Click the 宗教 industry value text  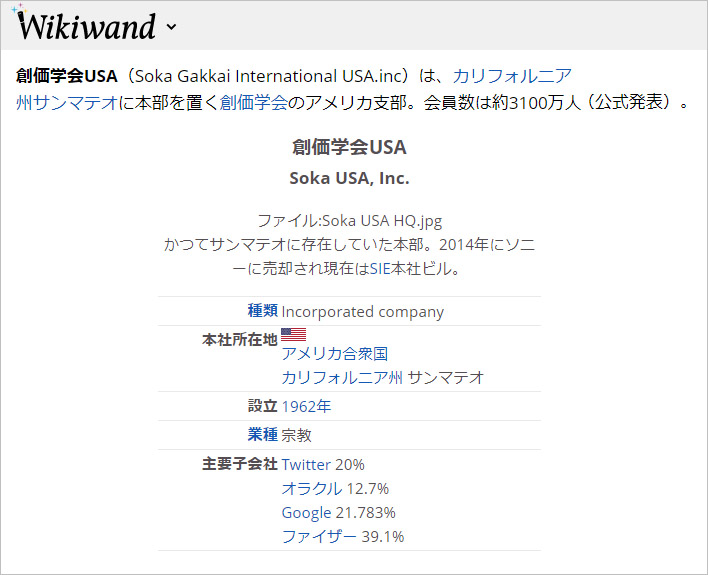(x=297, y=435)
